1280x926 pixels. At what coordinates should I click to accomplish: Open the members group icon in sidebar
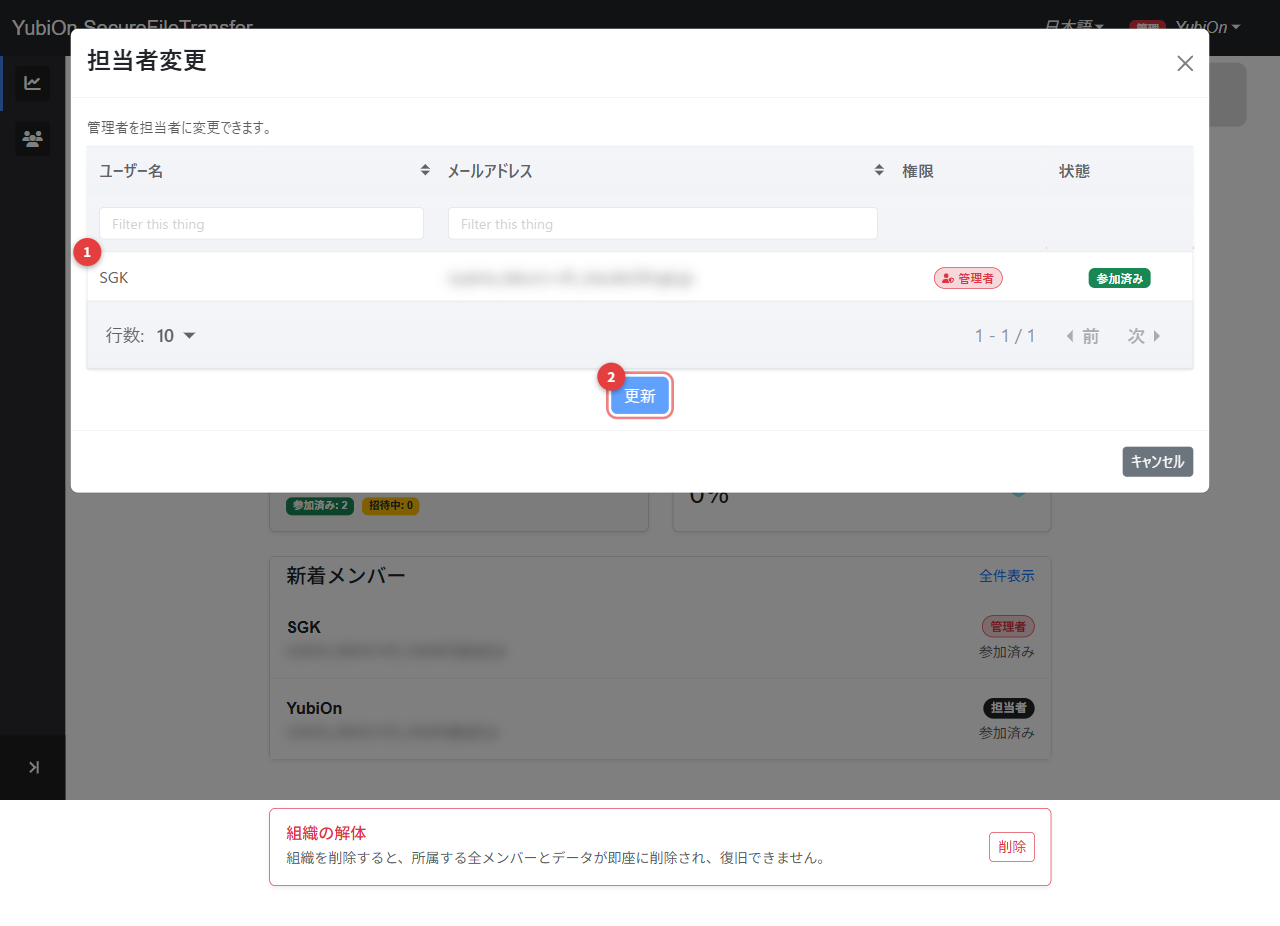(33, 139)
